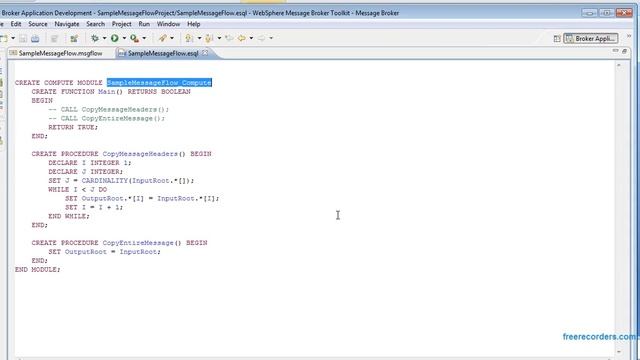The width and height of the screenshot is (640, 360).
Task: Click the editor scrollbar down arrow
Action: [619, 351]
